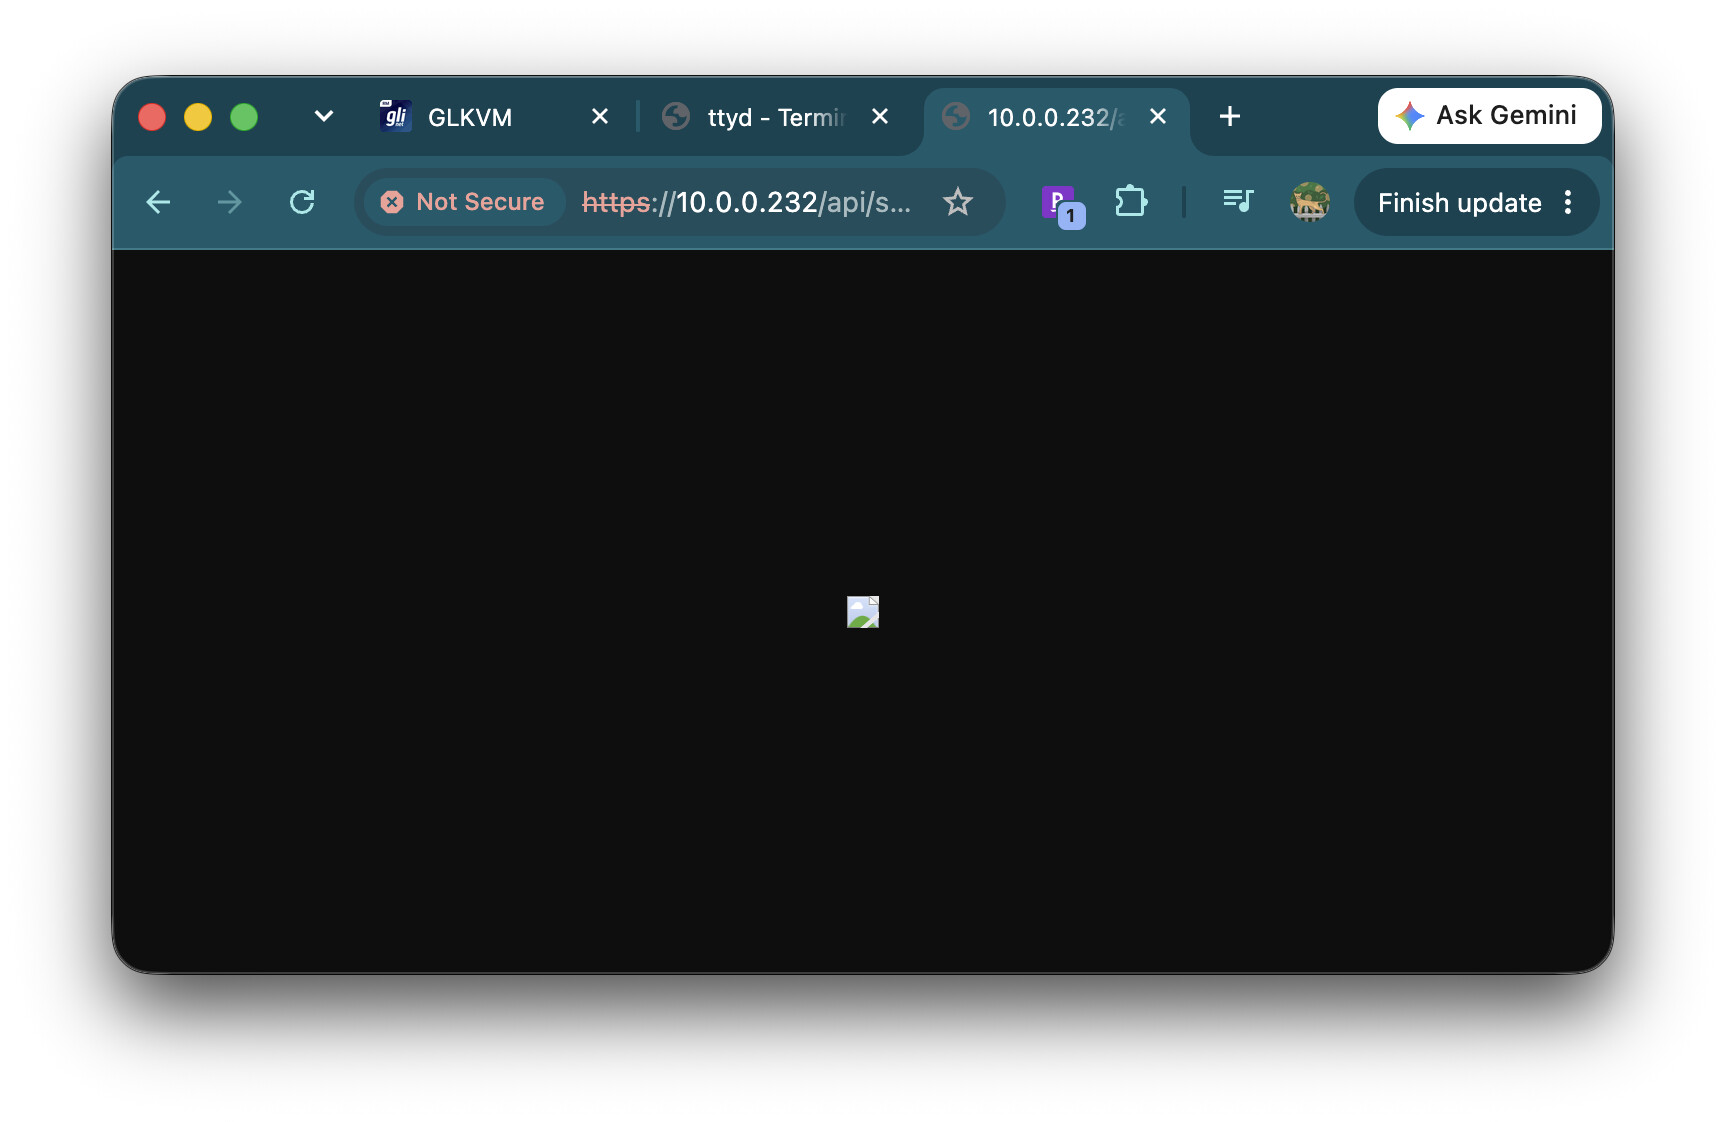Screen dimensions: 1726x1122
Task: Click the Ask Gemini button
Action: [x=1489, y=116]
